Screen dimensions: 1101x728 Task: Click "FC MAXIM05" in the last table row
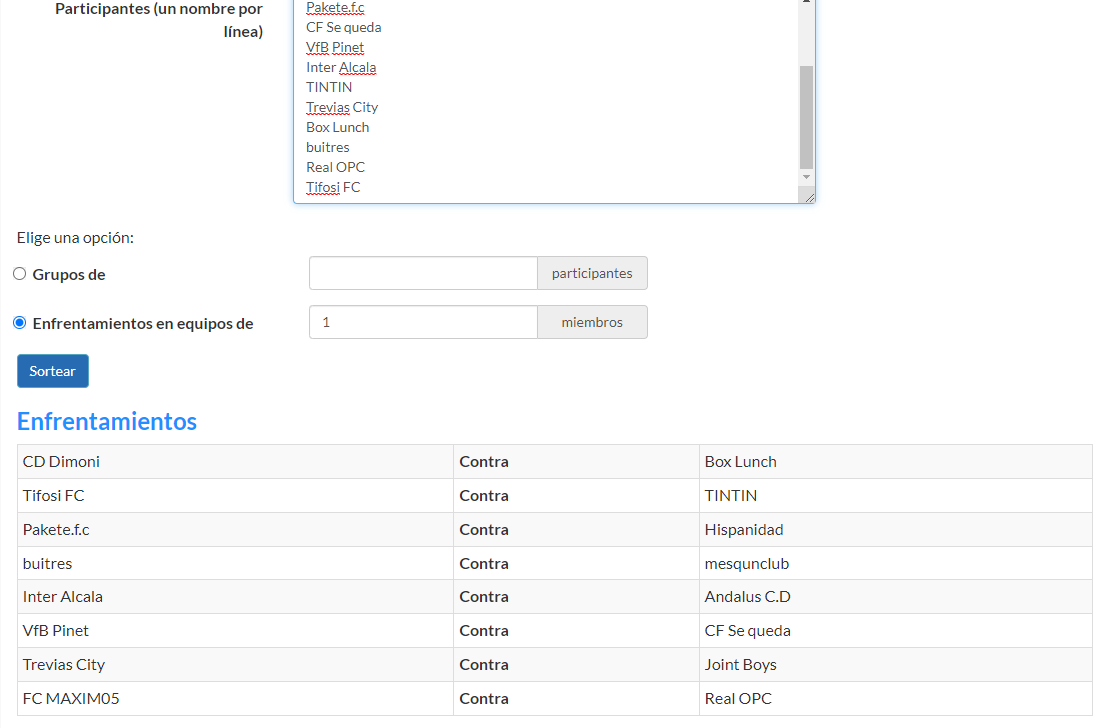[x=71, y=698]
